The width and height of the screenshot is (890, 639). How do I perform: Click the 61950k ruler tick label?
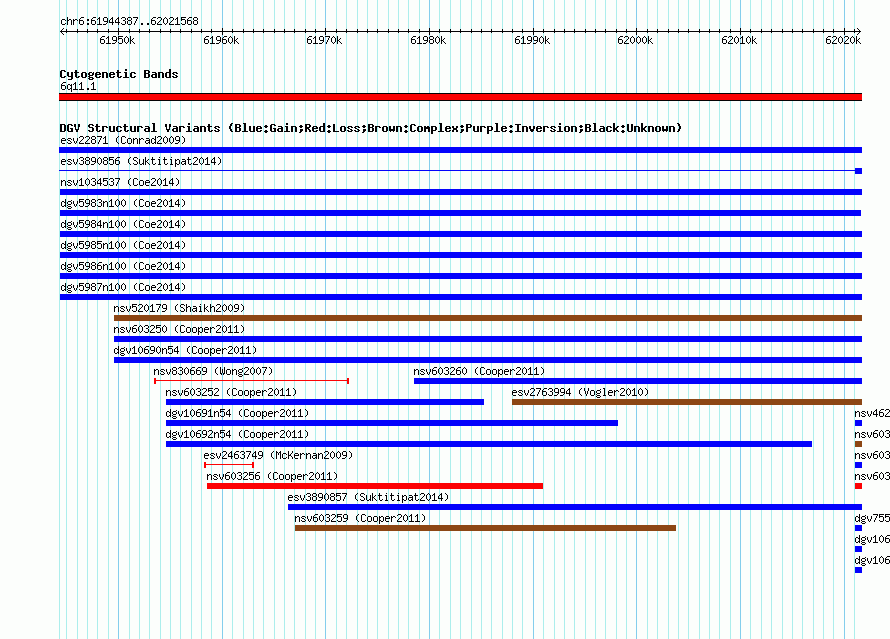coord(117,40)
